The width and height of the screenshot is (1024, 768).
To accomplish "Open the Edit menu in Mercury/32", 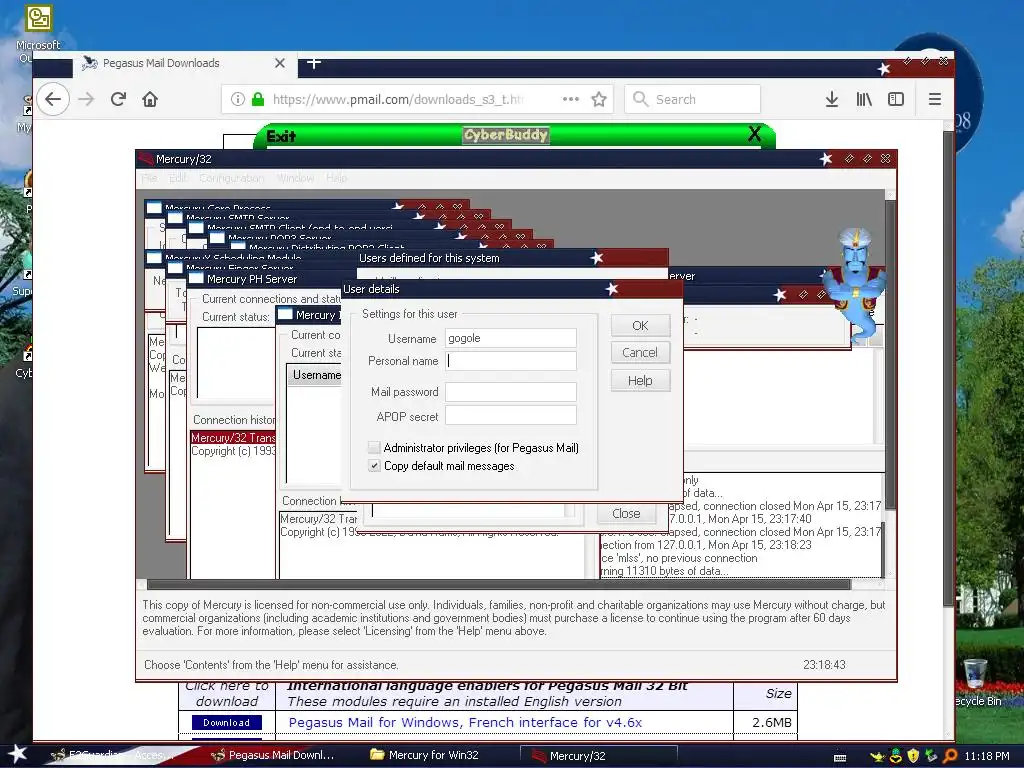I will coord(178,178).
